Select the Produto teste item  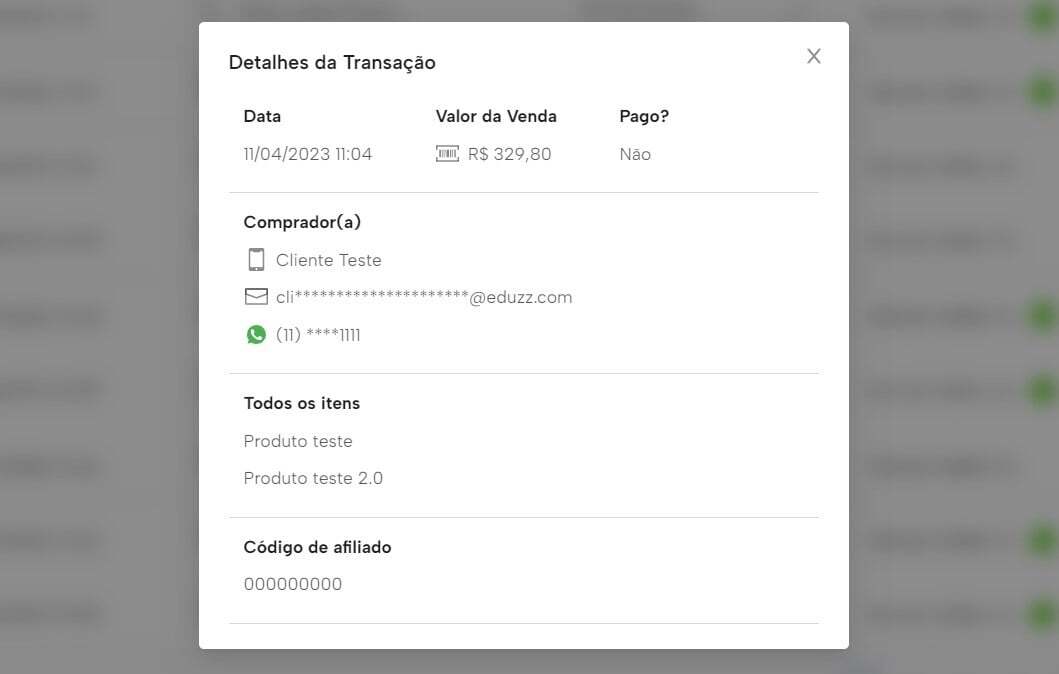point(298,441)
